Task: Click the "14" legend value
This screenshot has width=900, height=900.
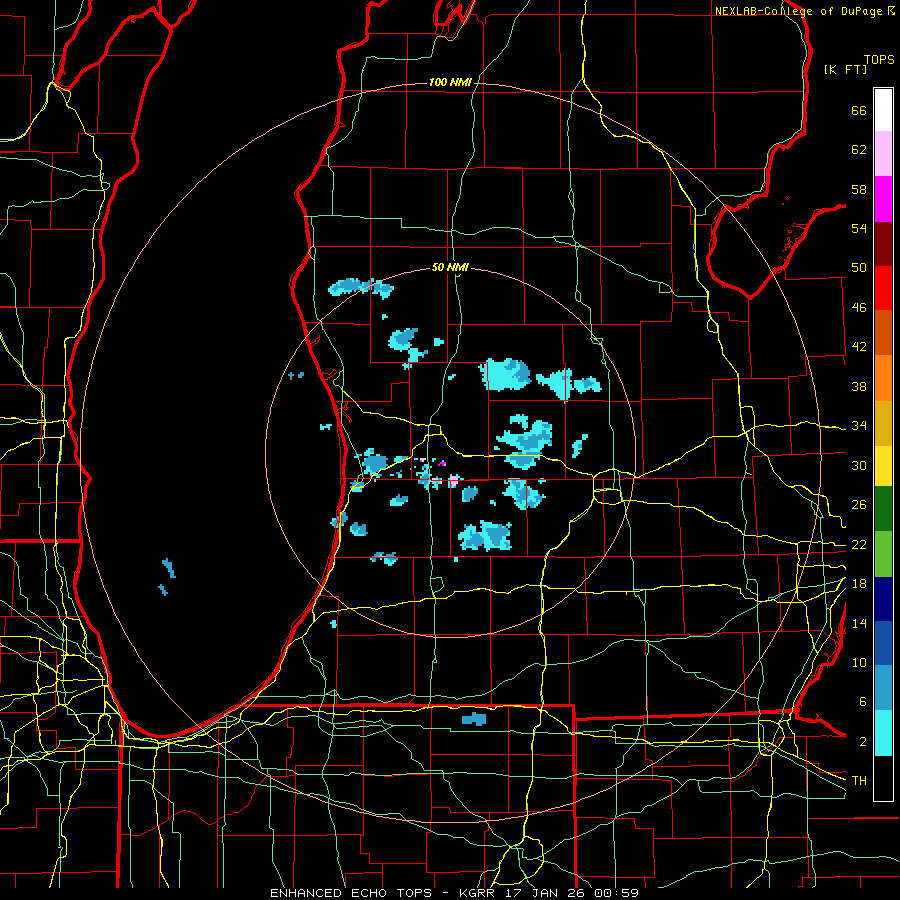Action: [x=859, y=623]
